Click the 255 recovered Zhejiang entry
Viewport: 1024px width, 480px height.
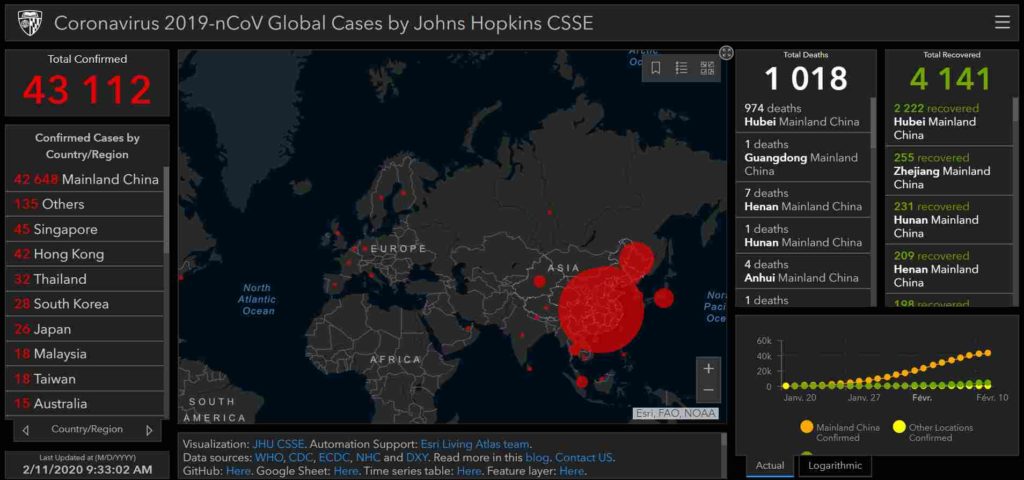pos(949,170)
